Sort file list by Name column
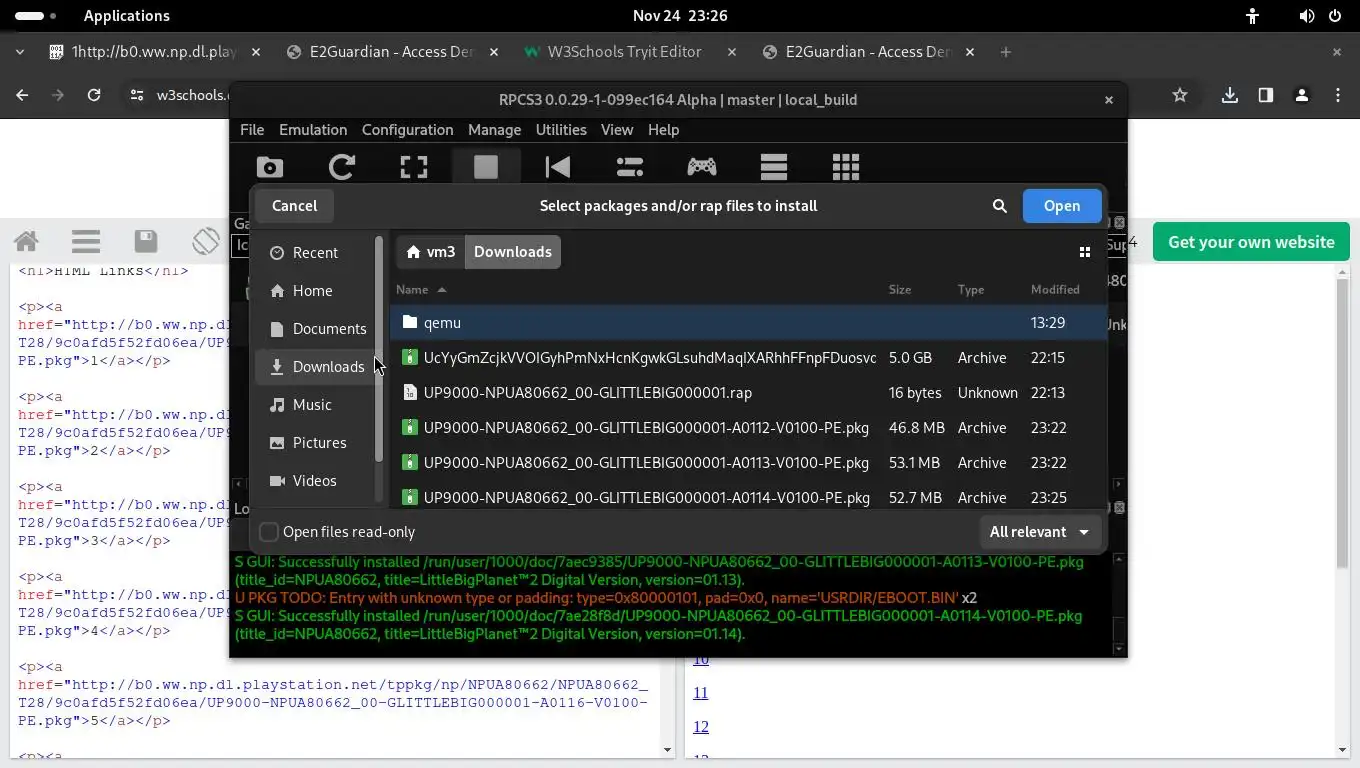This screenshot has height=768, width=1360. tap(410, 289)
